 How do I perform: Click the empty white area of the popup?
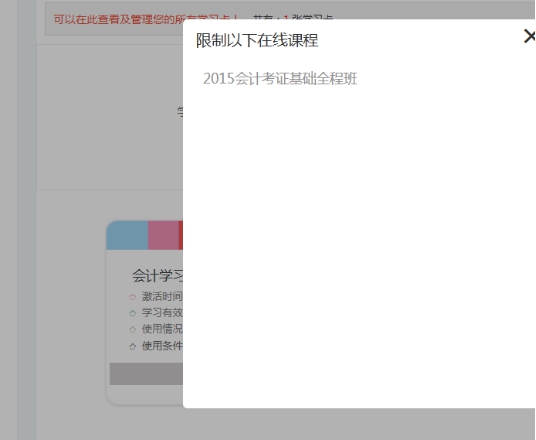pos(359,239)
